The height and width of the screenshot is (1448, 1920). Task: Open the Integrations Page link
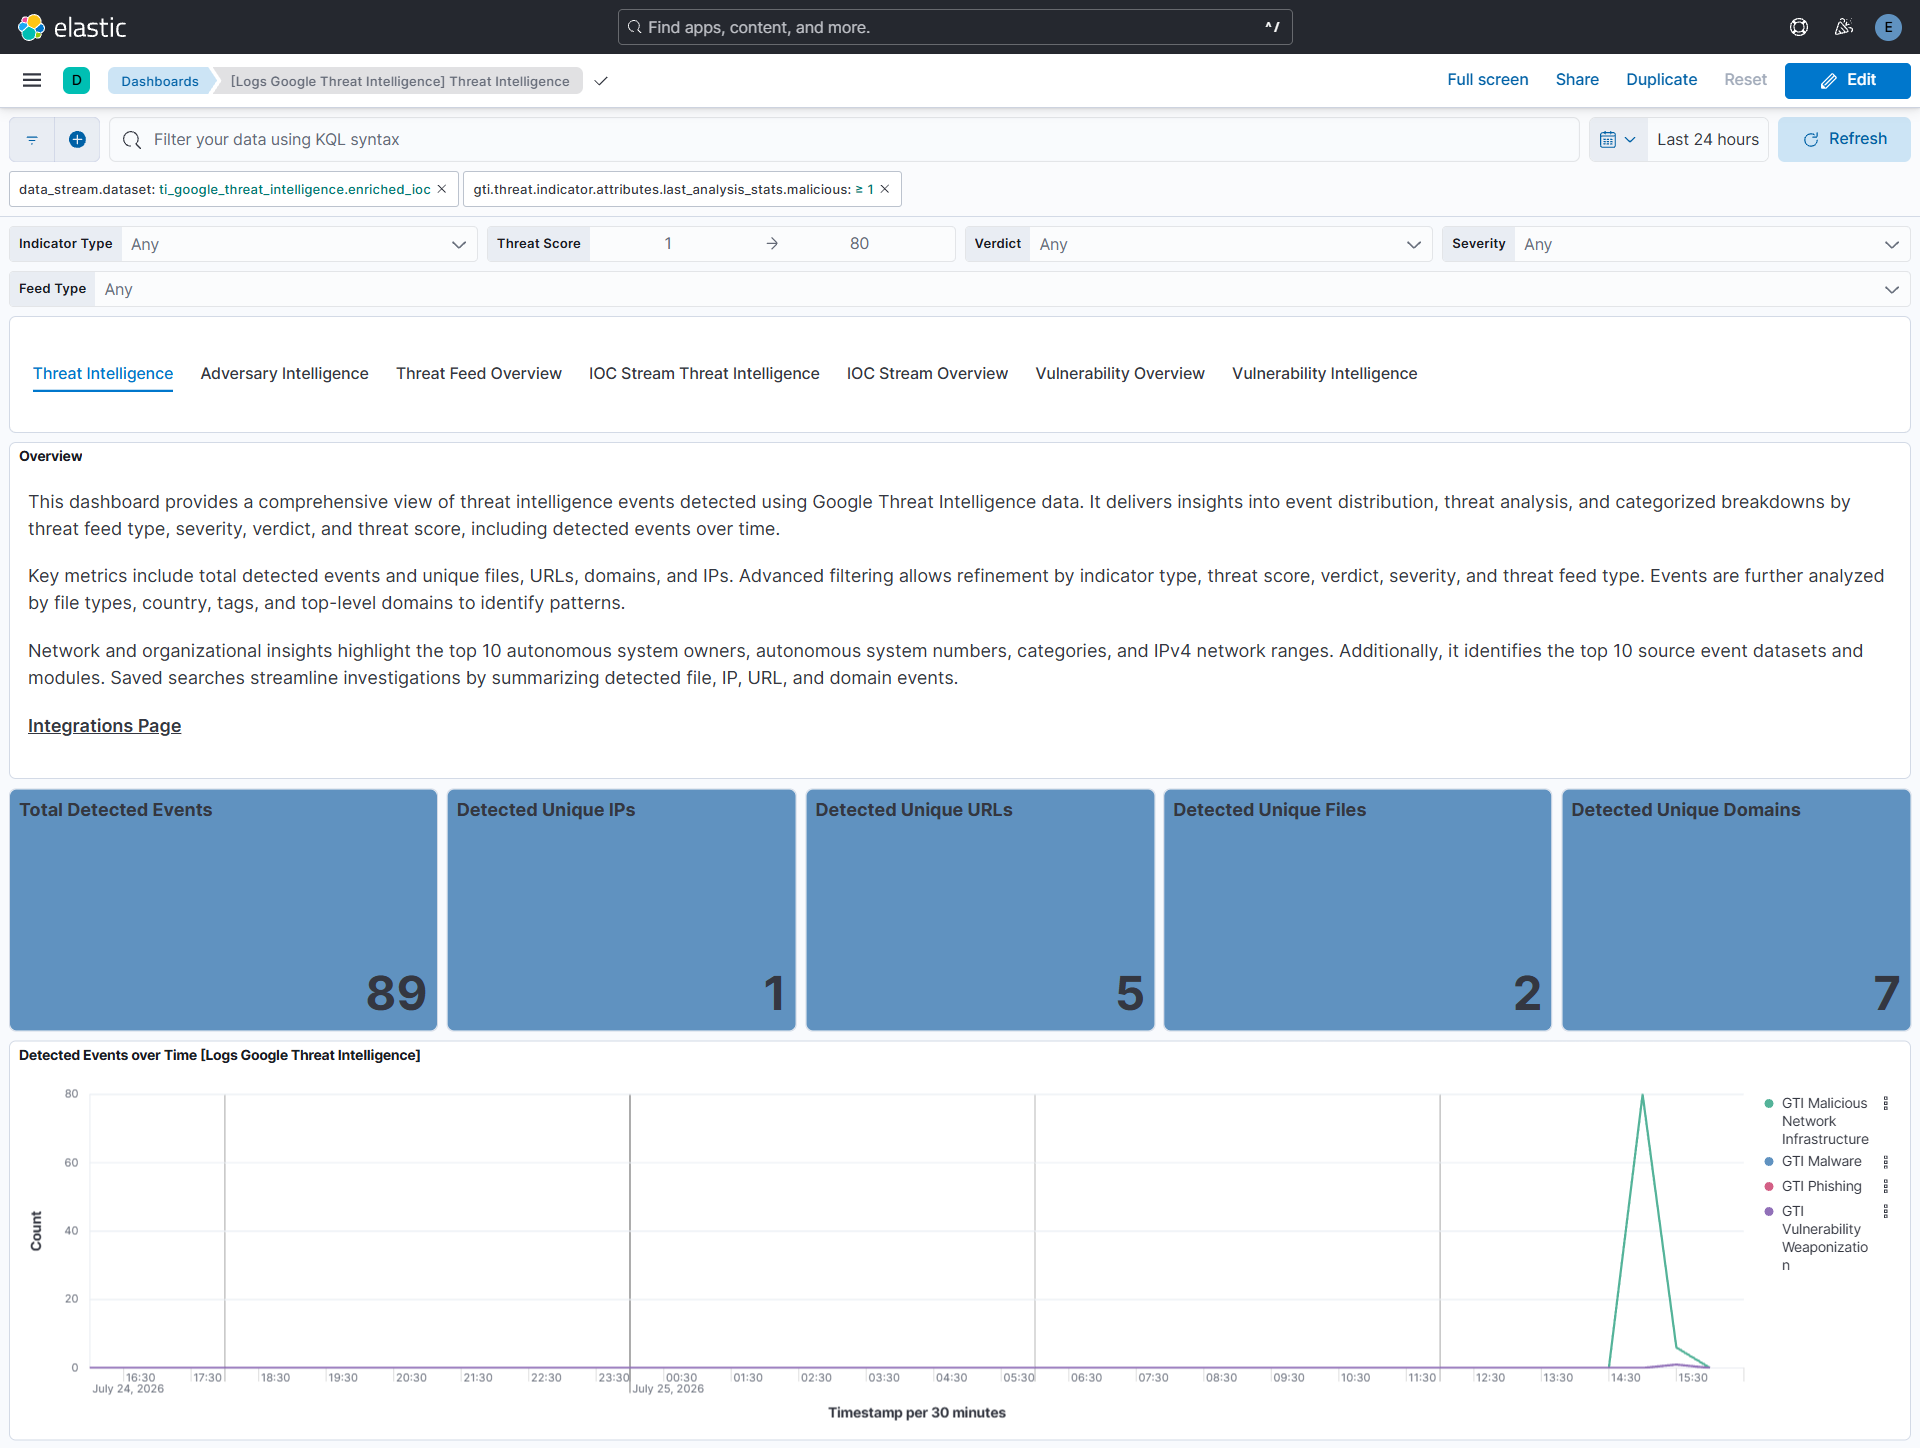(x=104, y=726)
